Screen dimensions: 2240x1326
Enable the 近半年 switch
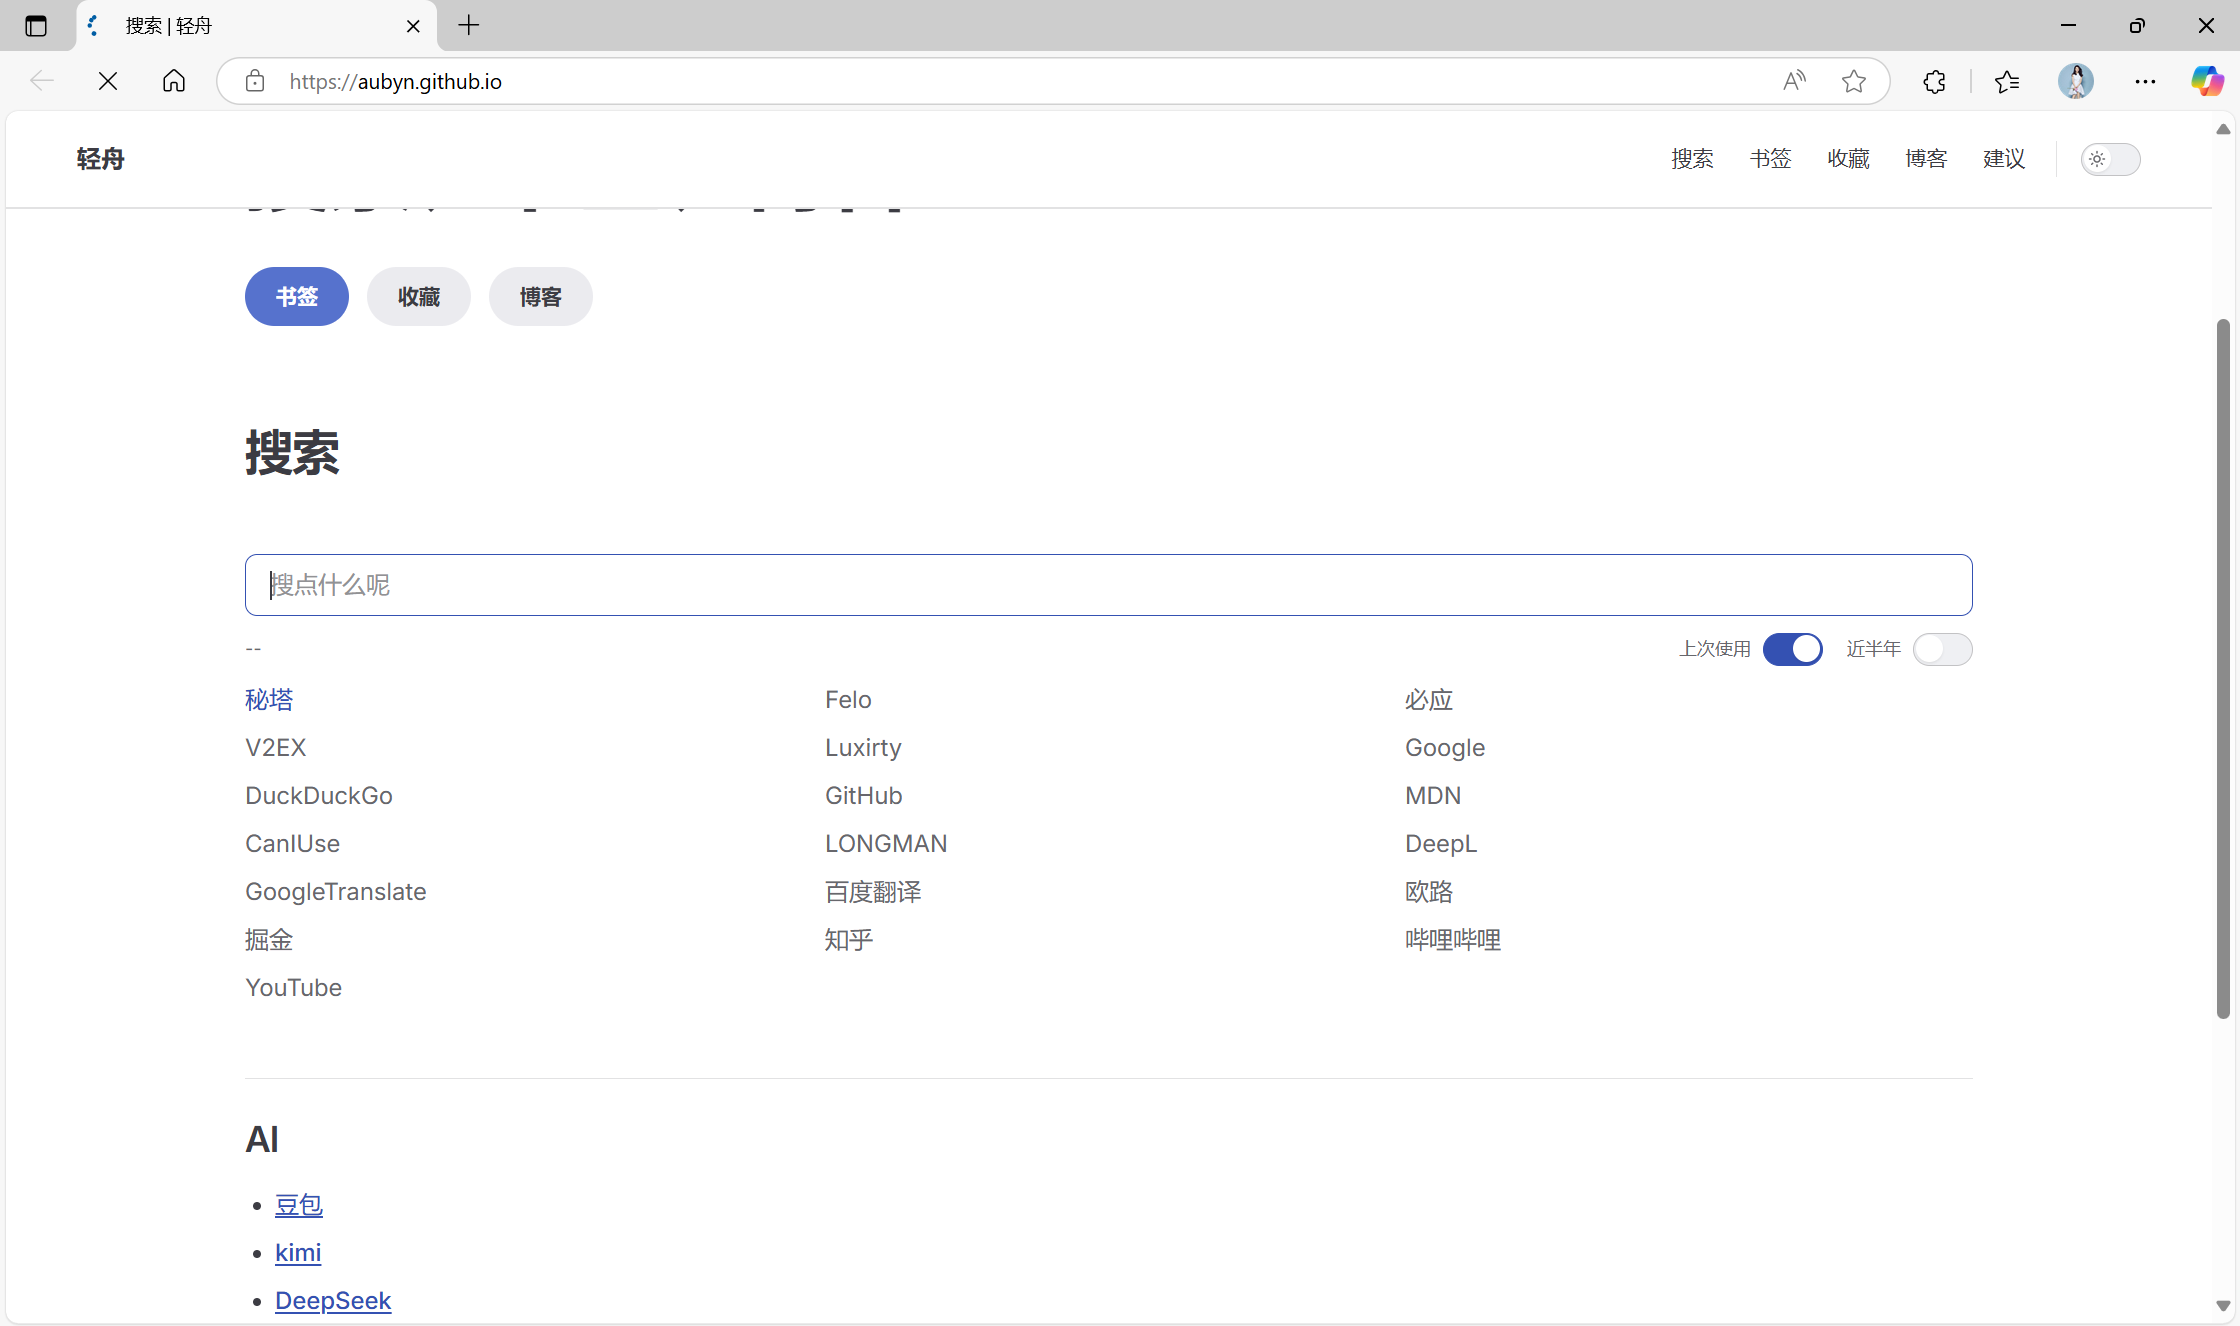tap(1942, 649)
